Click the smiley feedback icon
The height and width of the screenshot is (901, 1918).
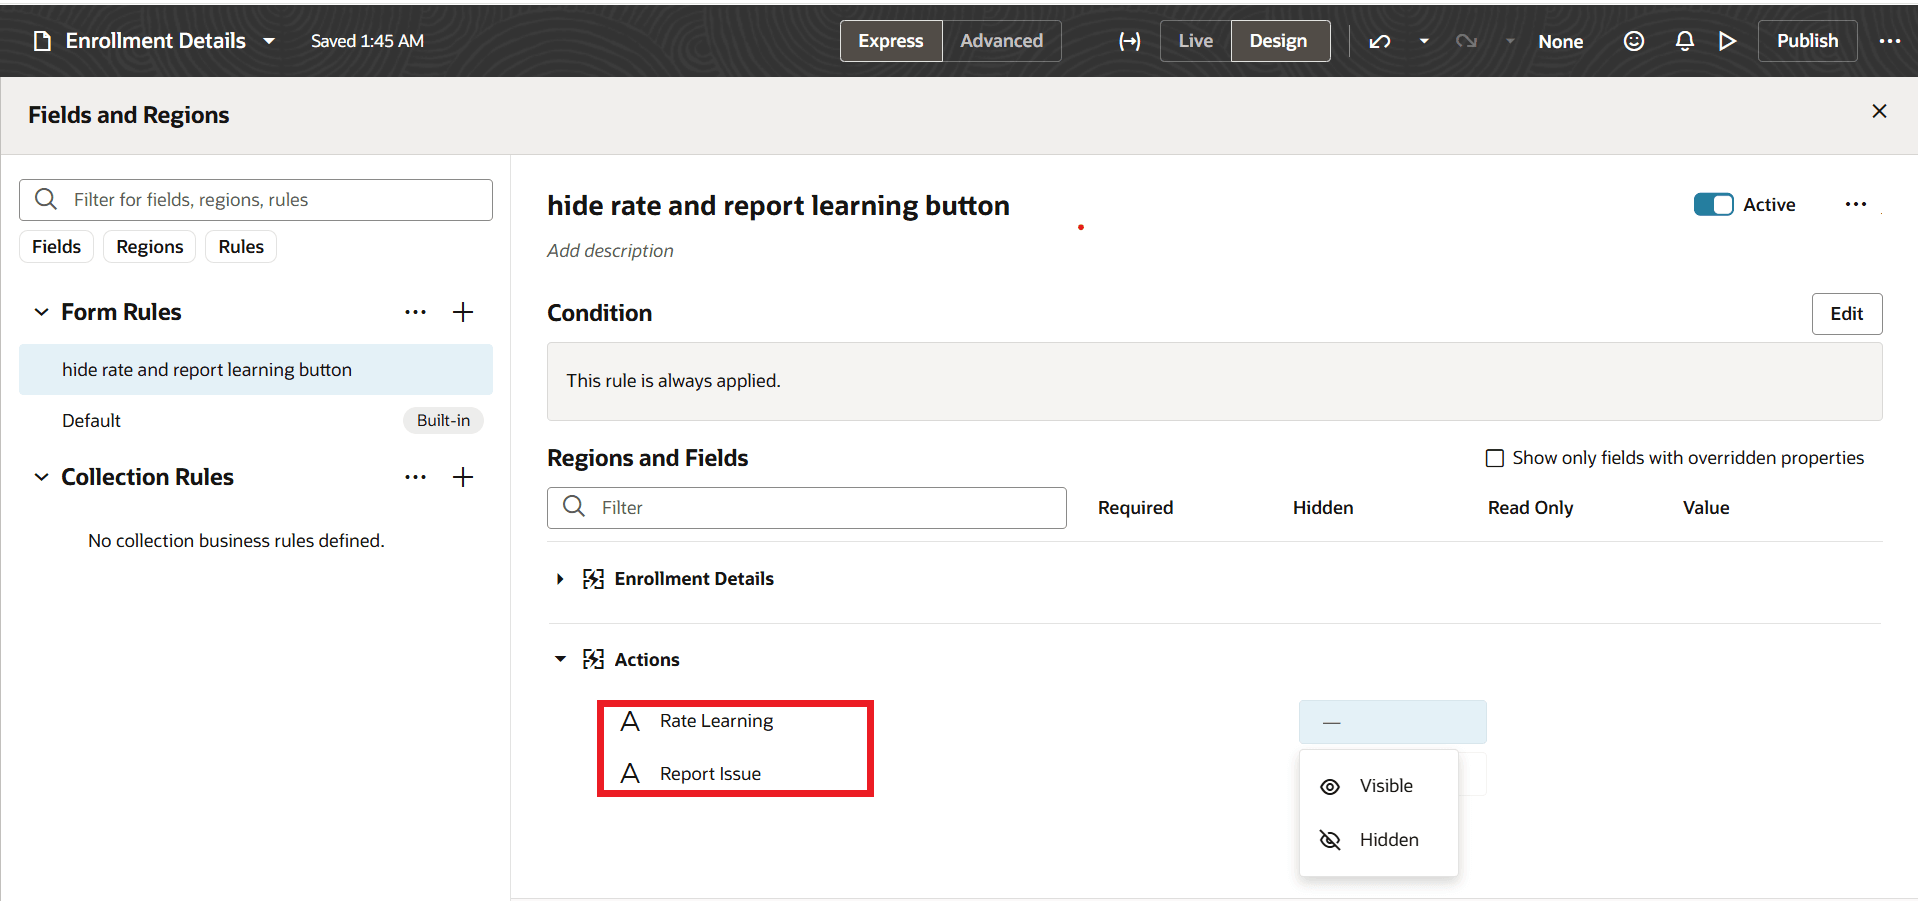point(1634,41)
